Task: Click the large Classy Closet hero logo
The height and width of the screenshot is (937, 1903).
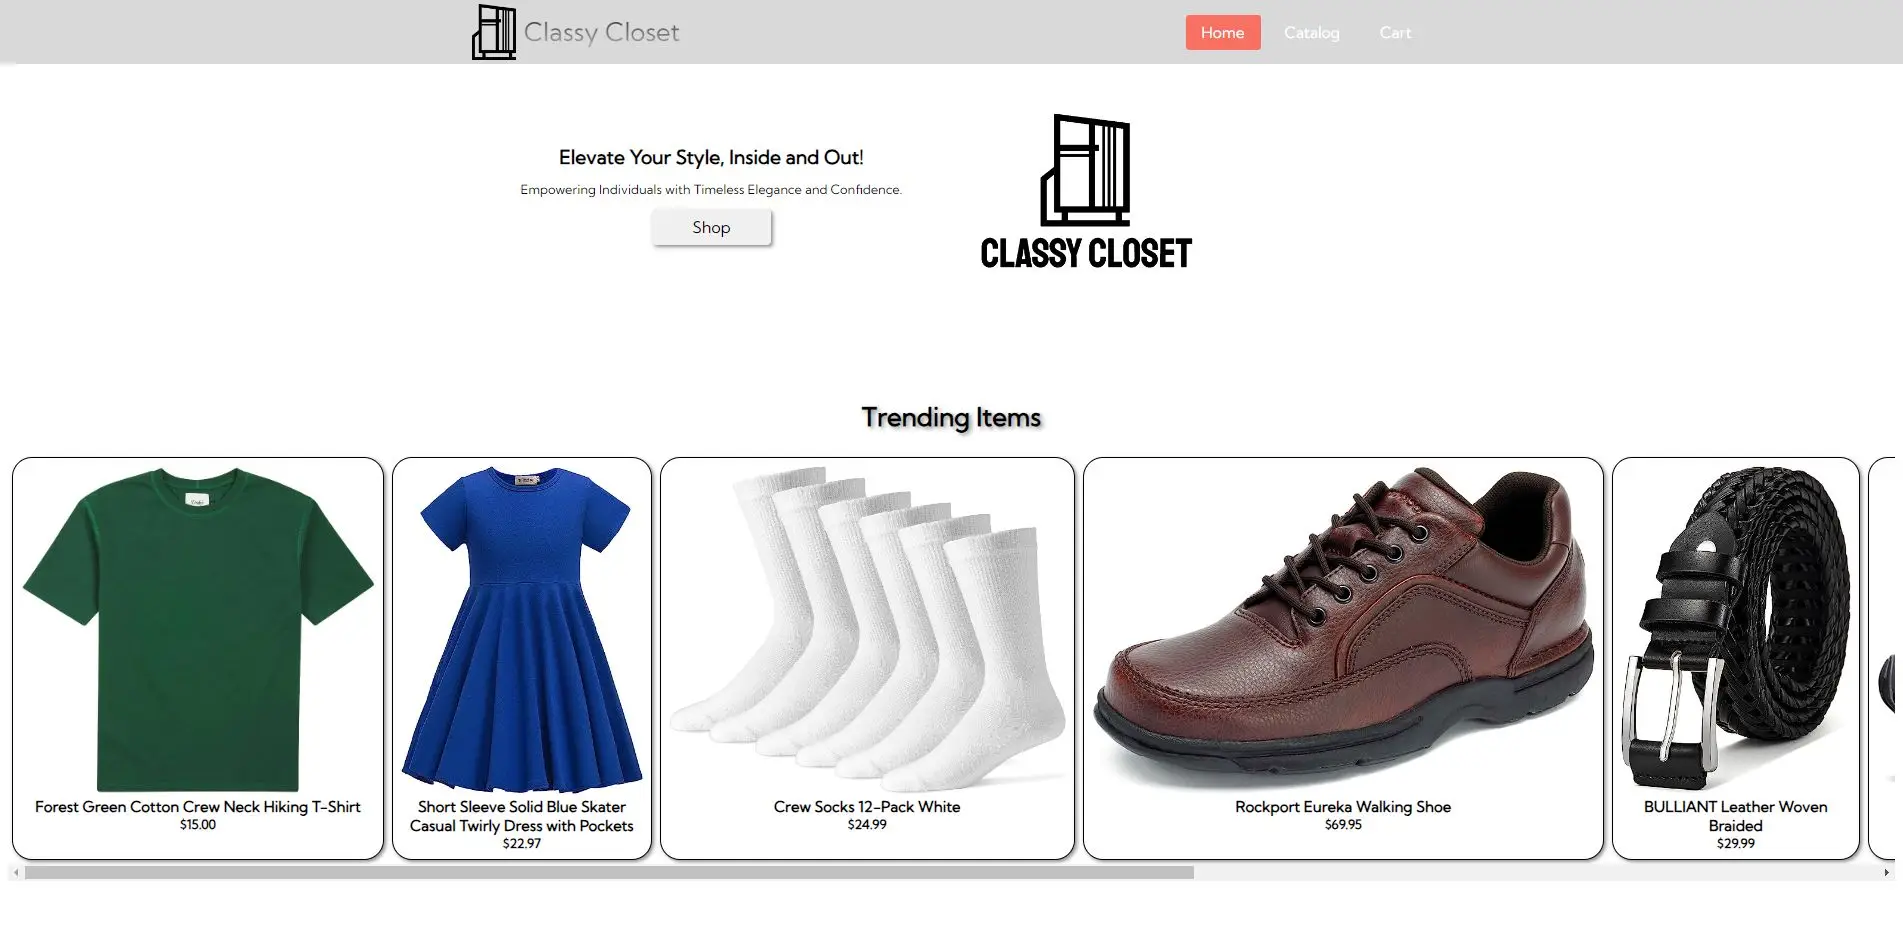Action: 1086,192
